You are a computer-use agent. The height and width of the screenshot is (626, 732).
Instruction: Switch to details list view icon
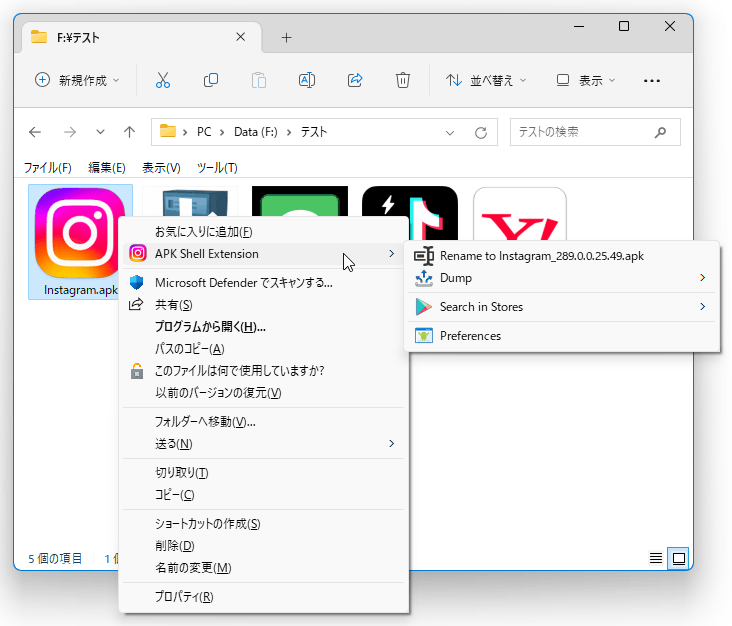click(x=656, y=558)
